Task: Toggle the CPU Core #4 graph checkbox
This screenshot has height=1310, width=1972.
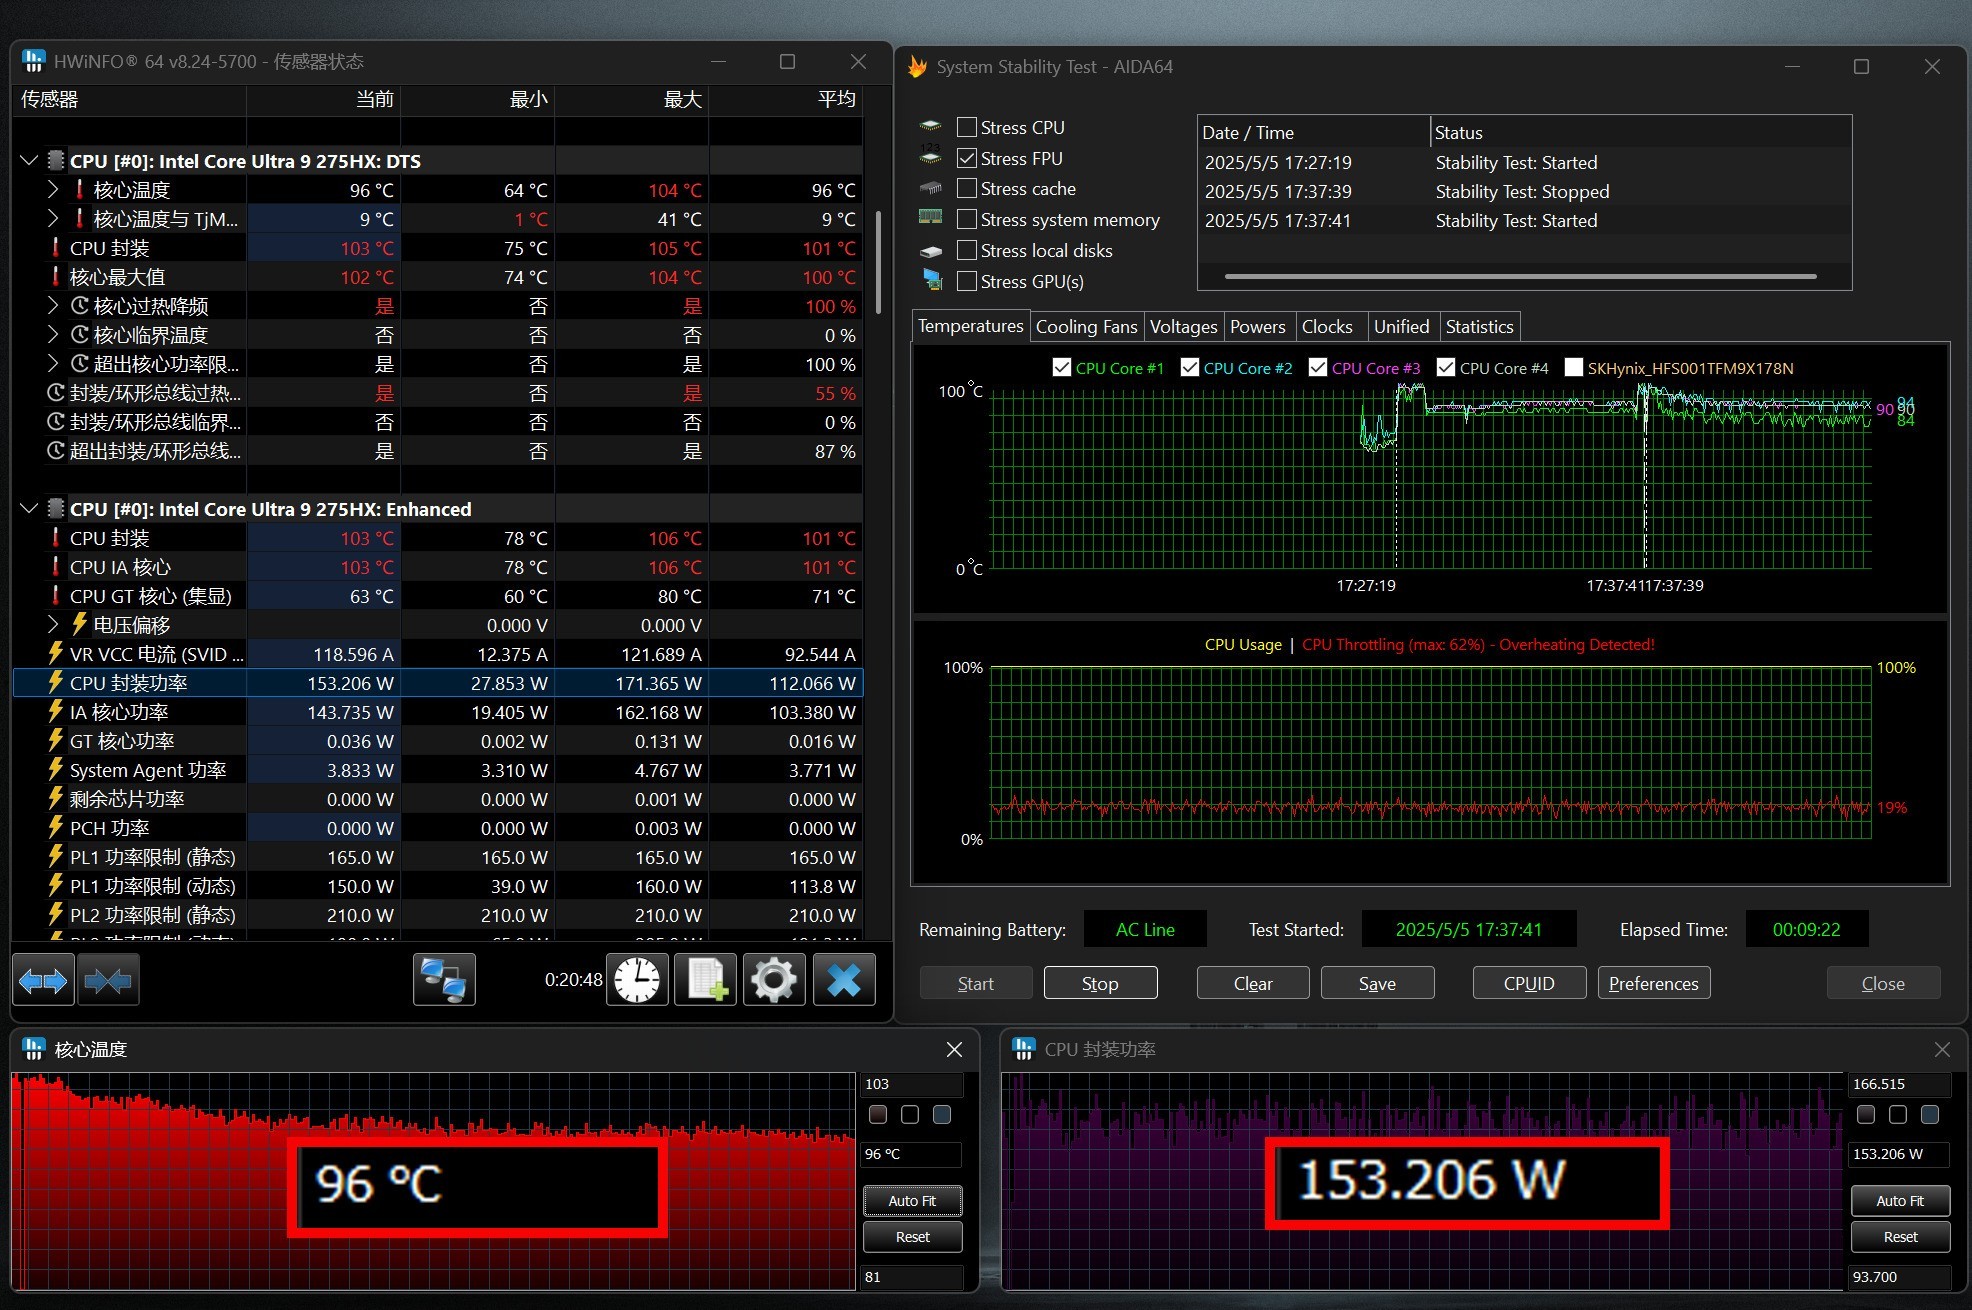Action: [1446, 368]
